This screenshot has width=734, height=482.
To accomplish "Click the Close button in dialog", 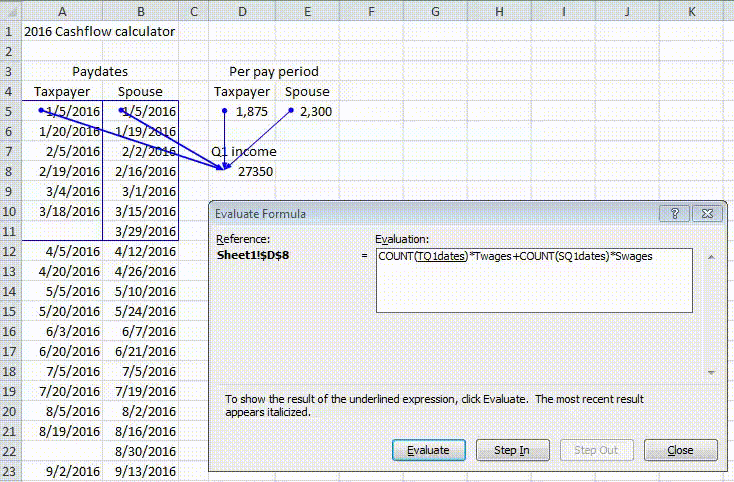I will [x=680, y=450].
